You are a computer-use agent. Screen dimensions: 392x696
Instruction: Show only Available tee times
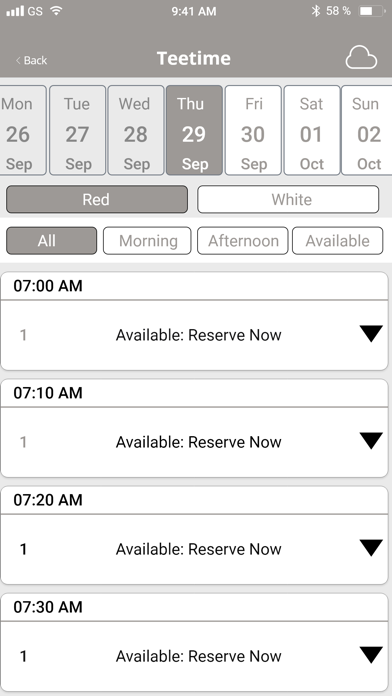click(337, 241)
